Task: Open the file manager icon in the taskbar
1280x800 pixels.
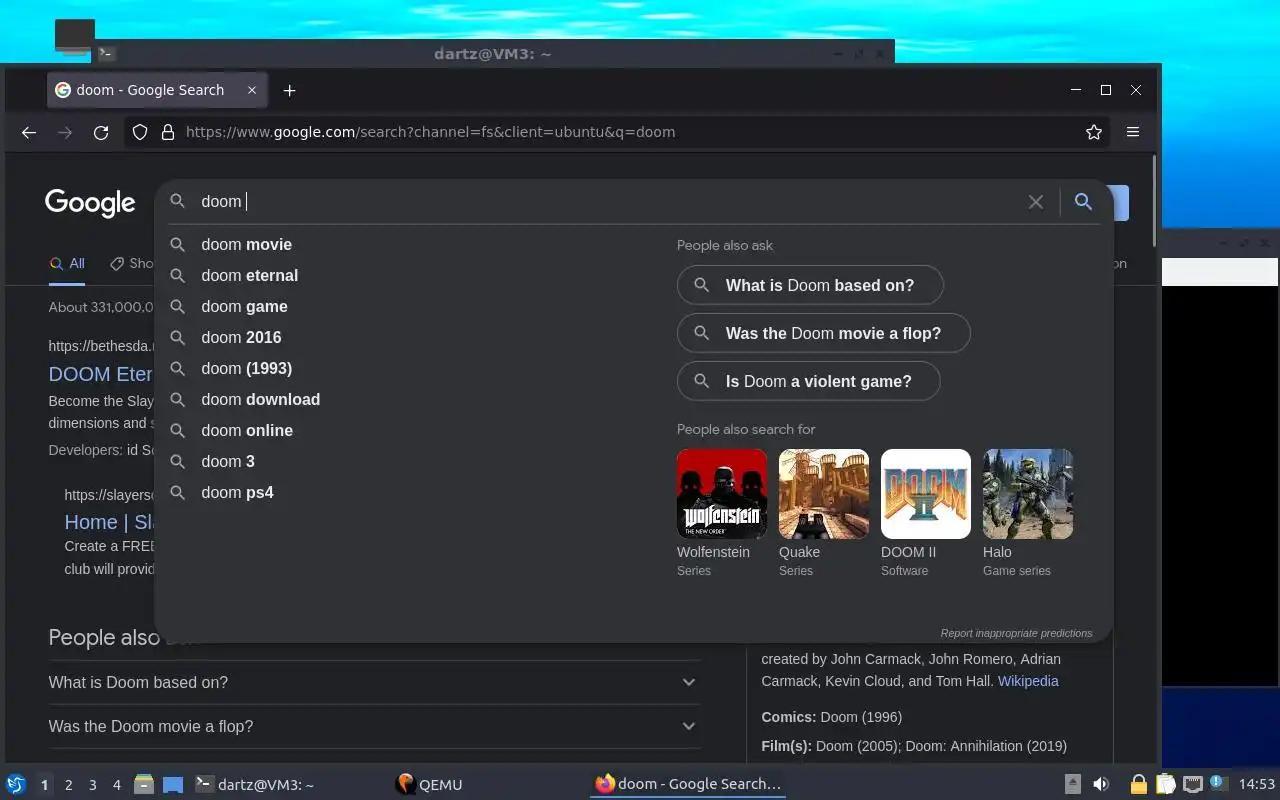Action: (144, 784)
